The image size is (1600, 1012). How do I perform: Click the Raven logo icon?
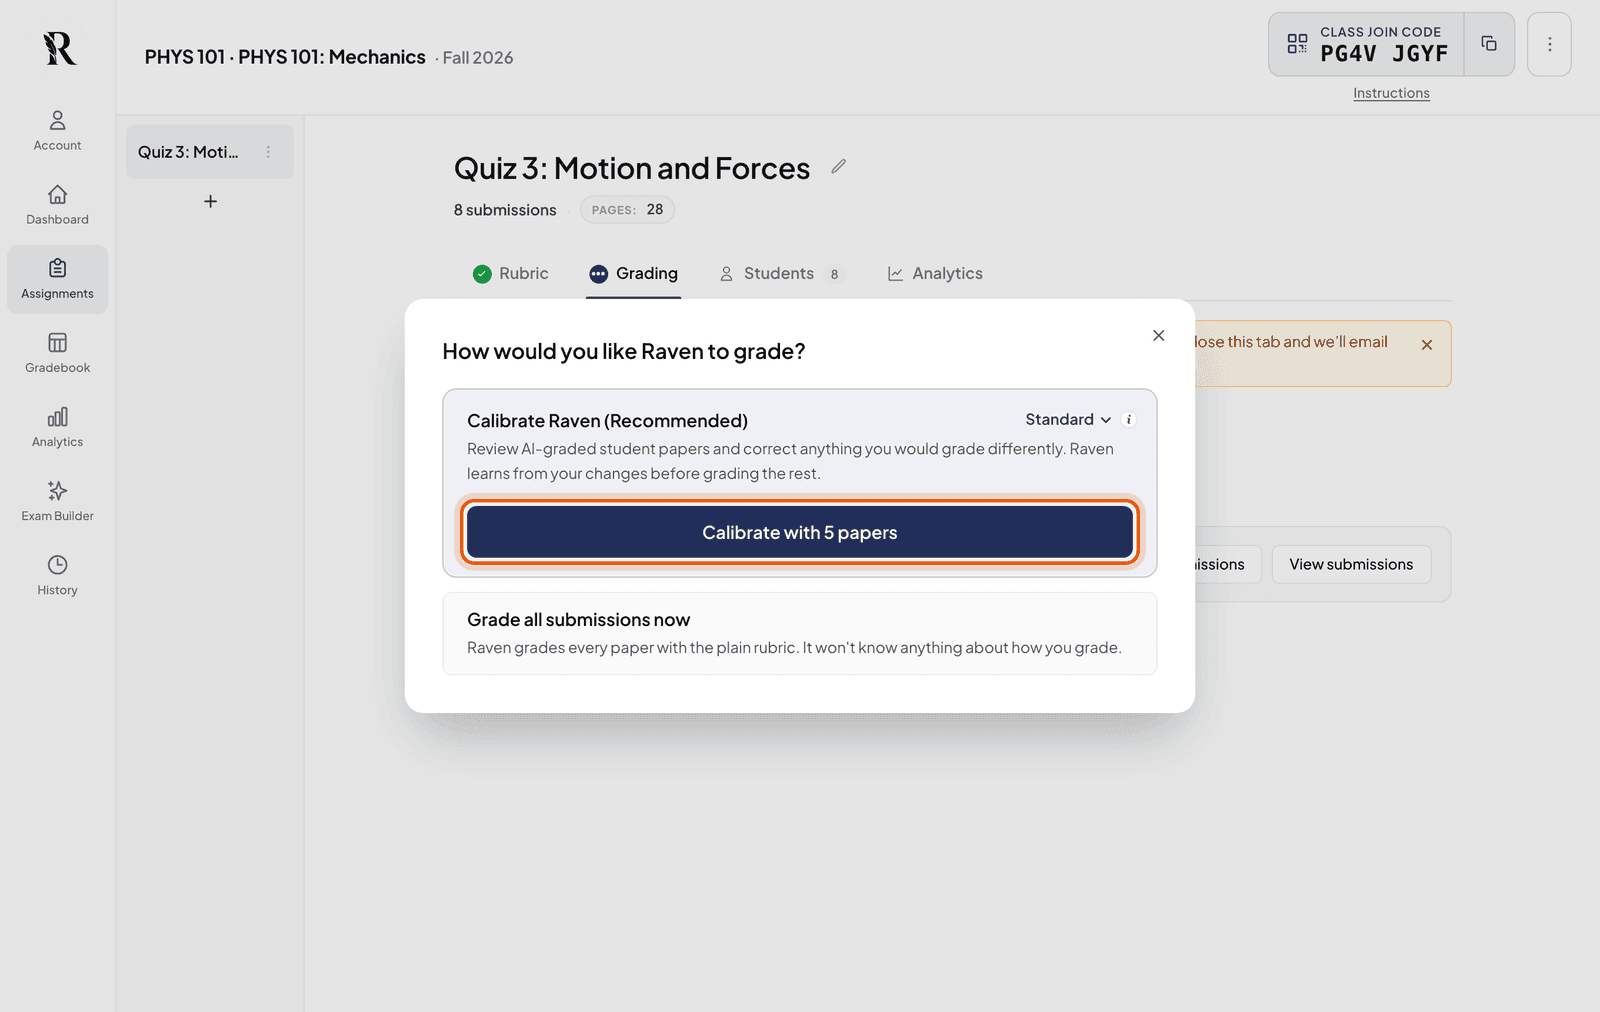pyautogui.click(x=58, y=48)
